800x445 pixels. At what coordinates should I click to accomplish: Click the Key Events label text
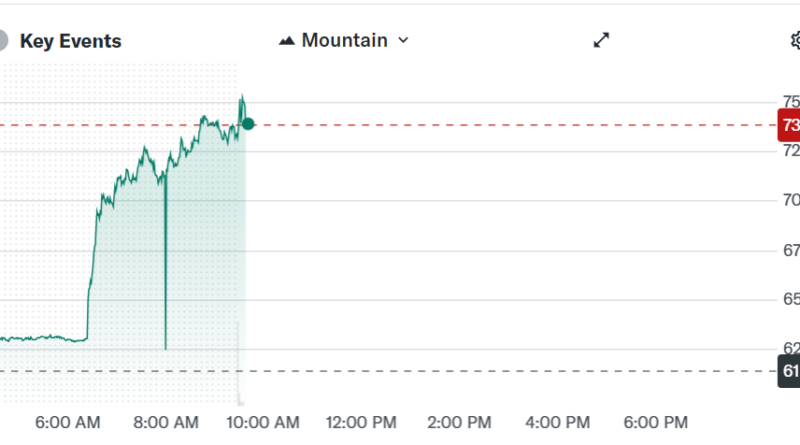(71, 41)
